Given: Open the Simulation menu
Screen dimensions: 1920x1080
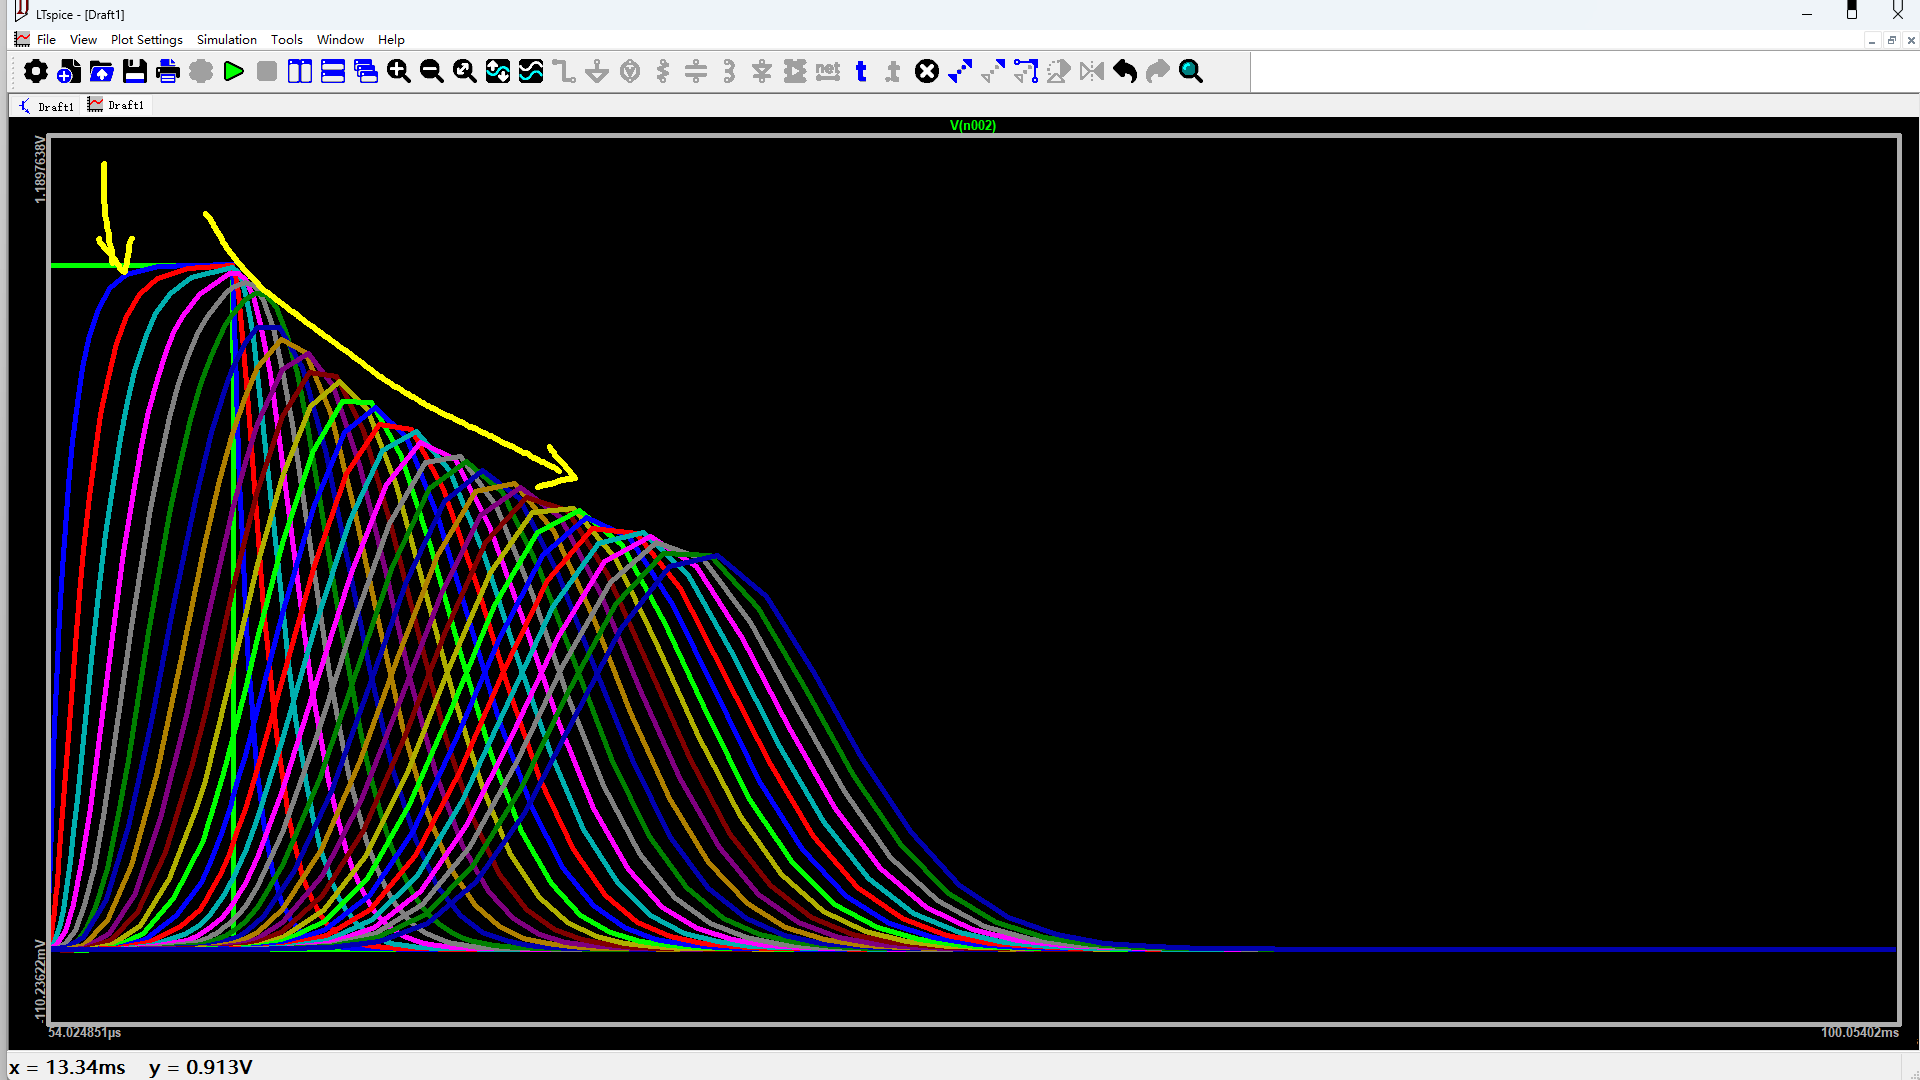Looking at the screenshot, I should pyautogui.click(x=226, y=40).
